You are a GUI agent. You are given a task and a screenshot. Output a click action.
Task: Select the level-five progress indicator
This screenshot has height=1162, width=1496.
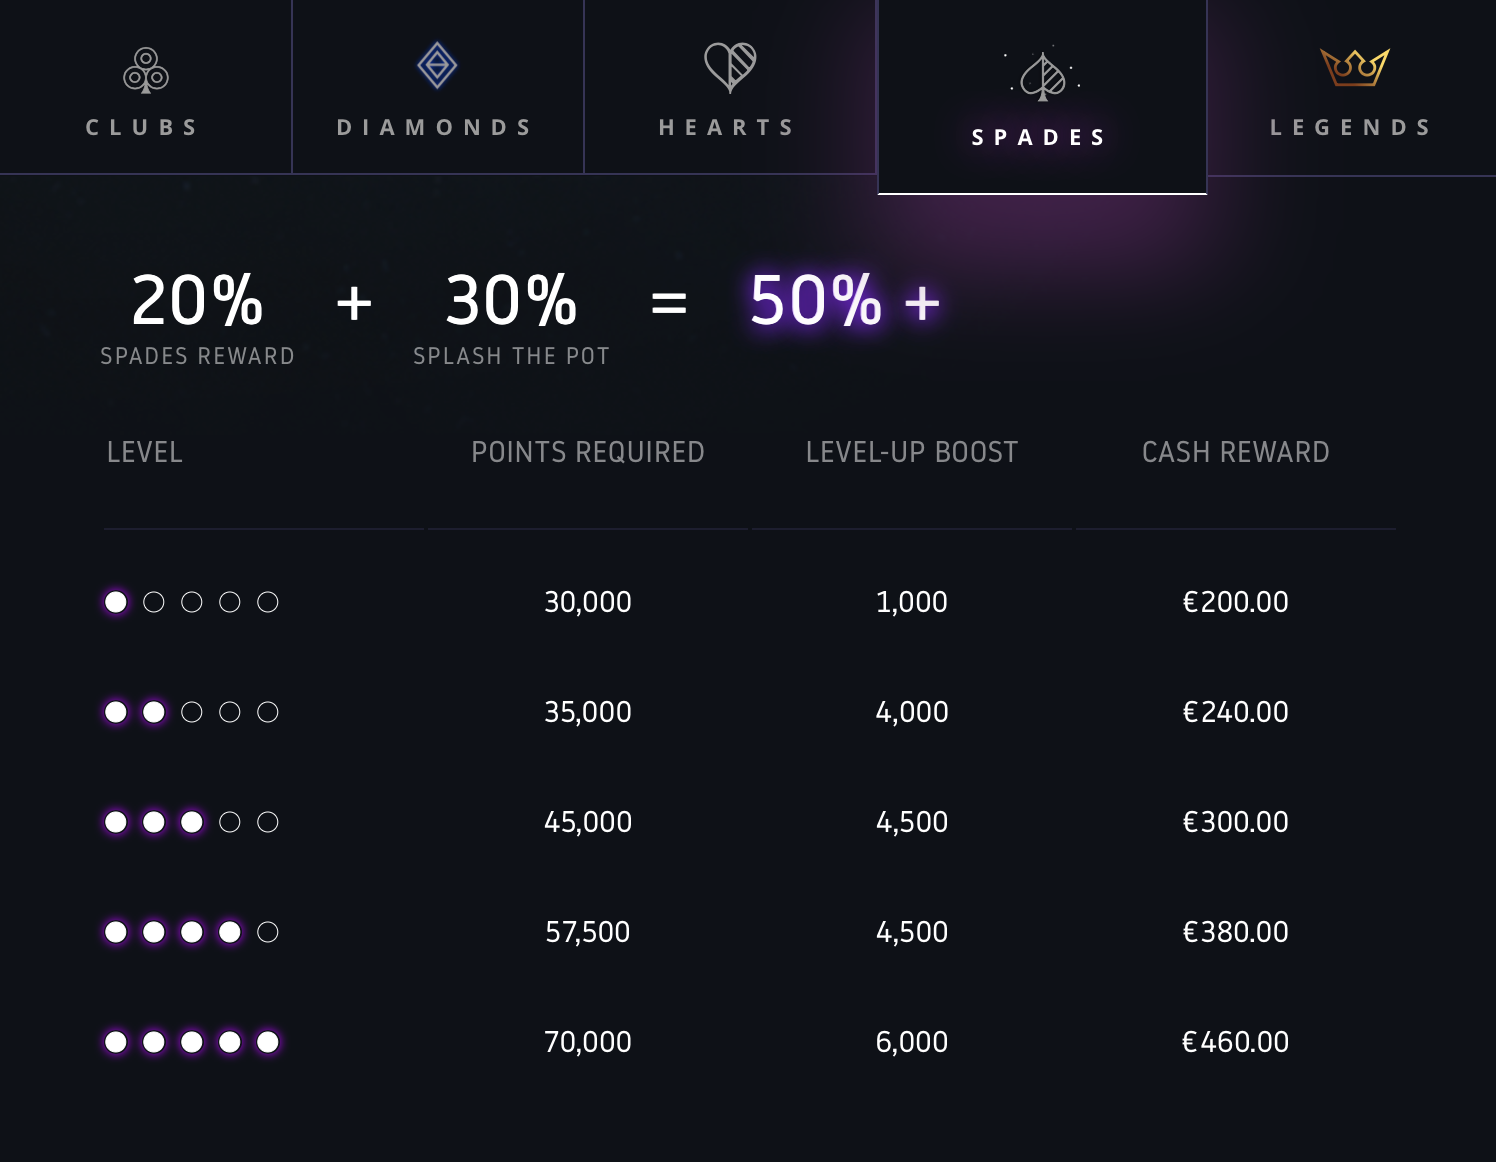point(191,1041)
